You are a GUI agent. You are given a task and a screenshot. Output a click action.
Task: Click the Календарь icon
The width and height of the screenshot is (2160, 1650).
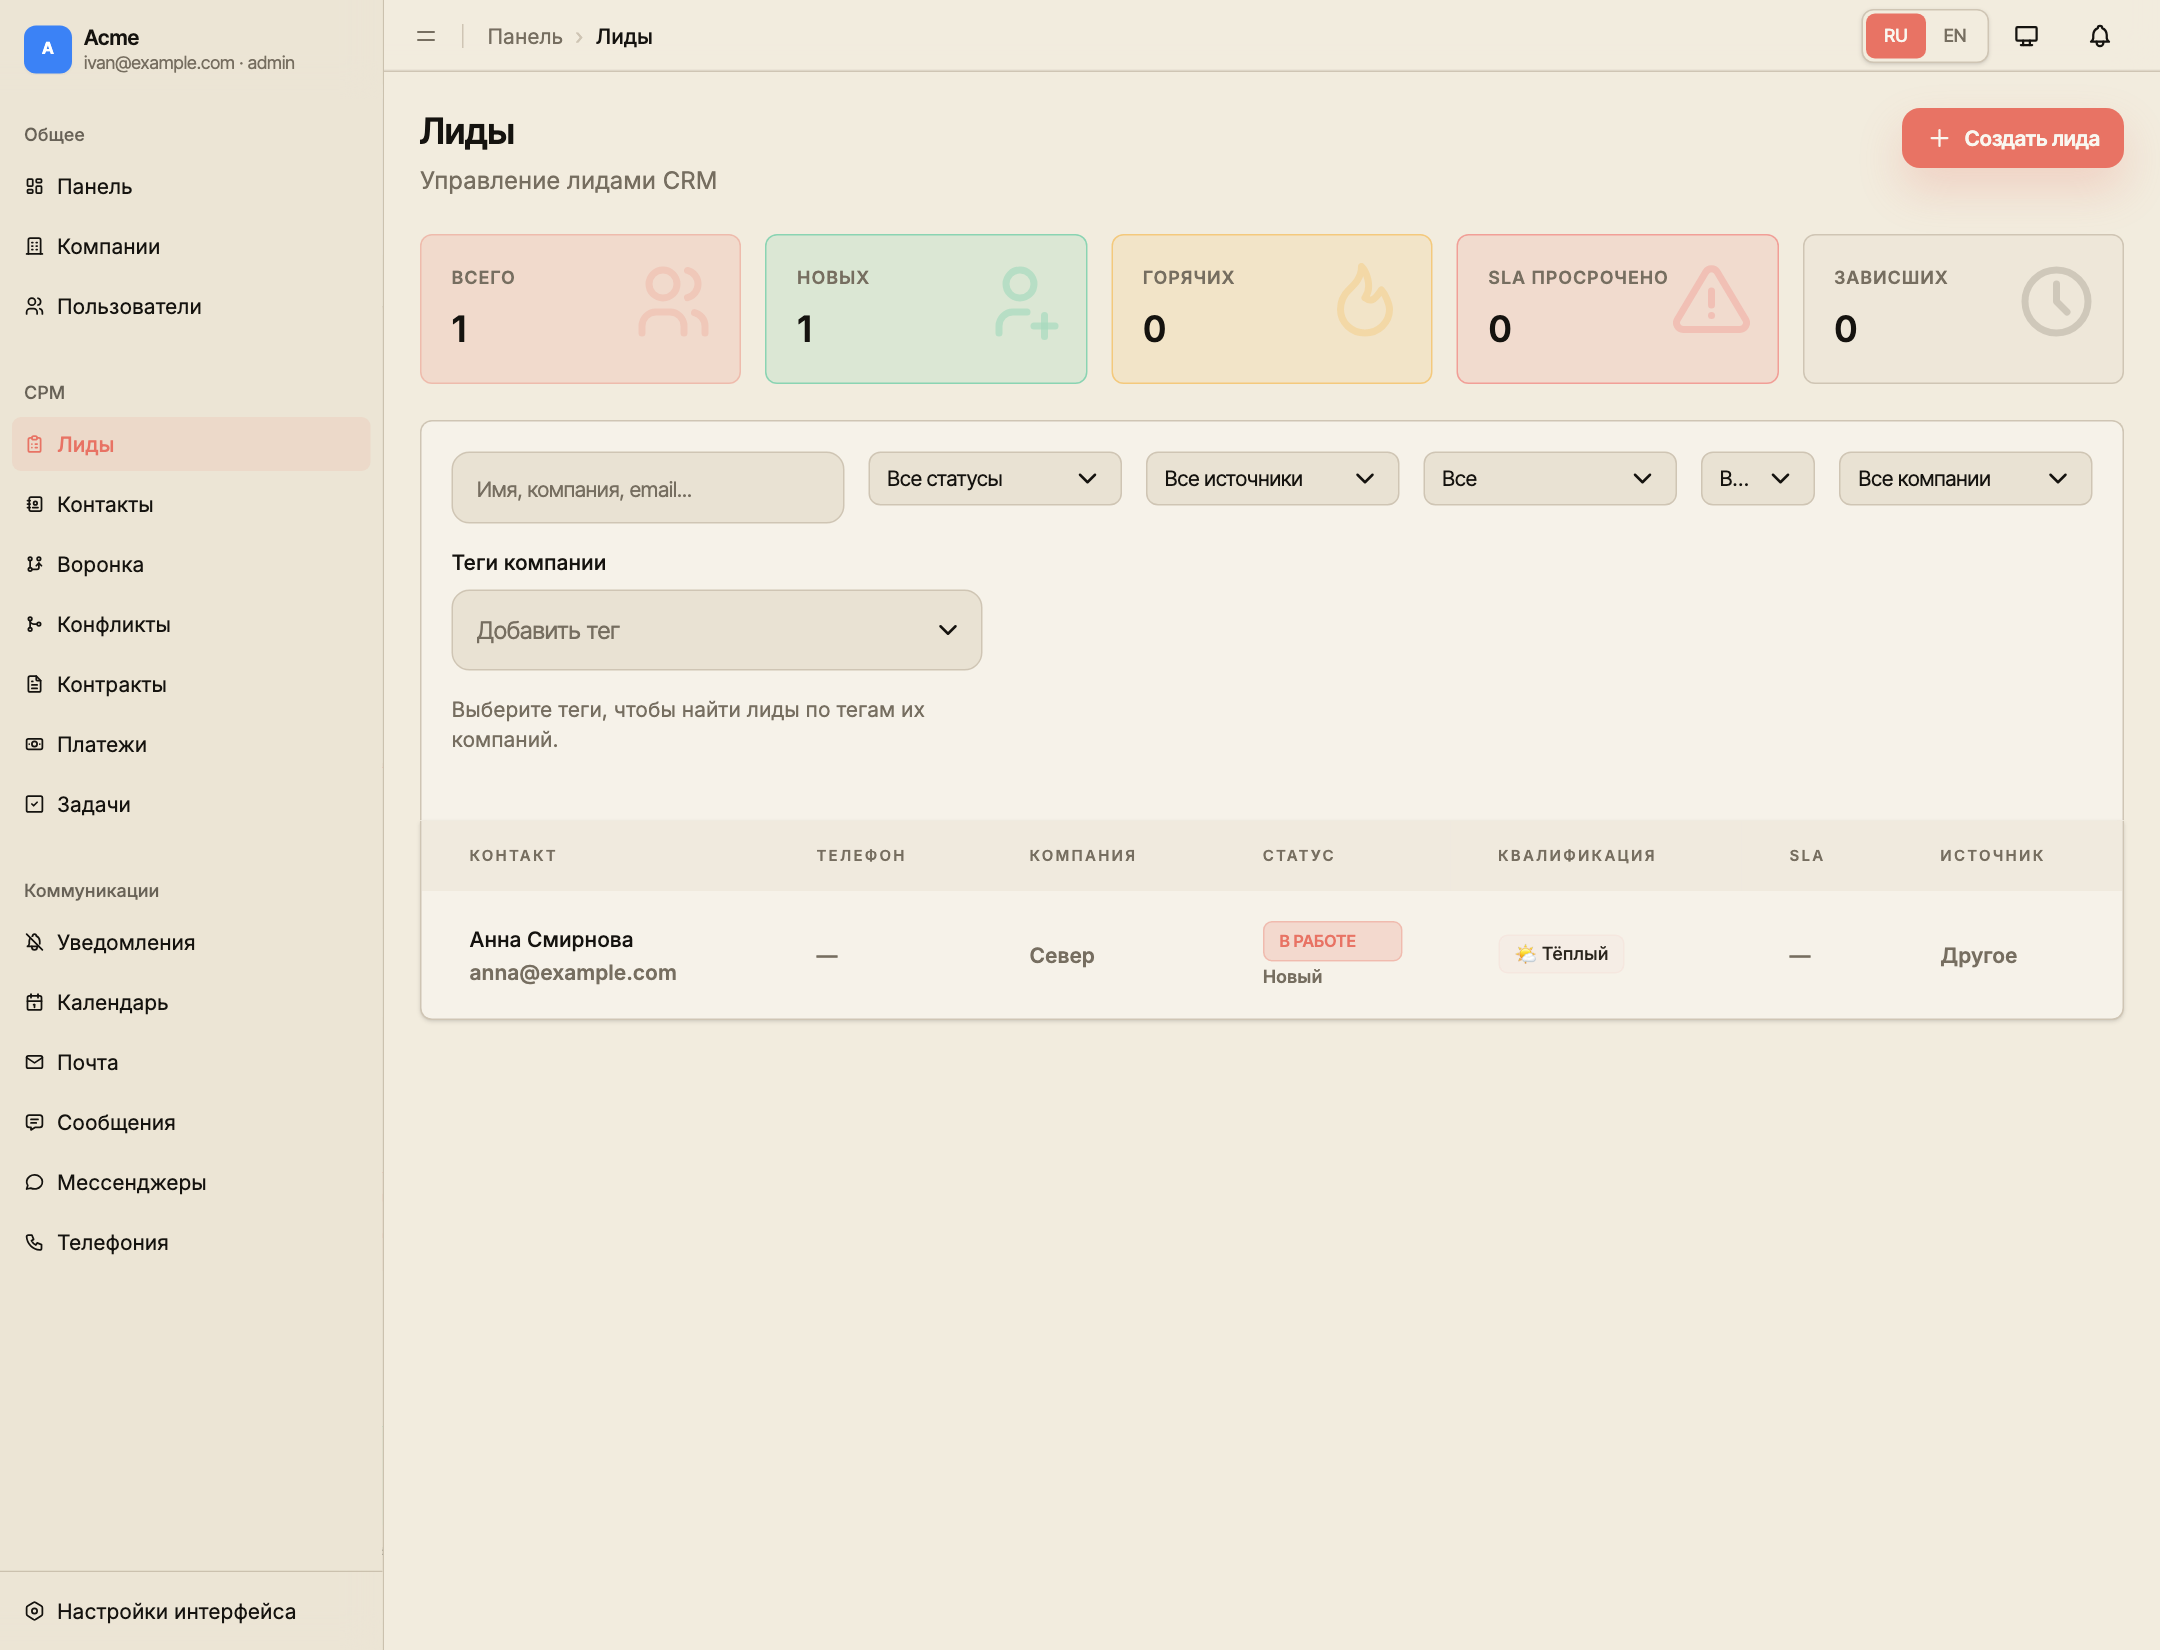[34, 1002]
